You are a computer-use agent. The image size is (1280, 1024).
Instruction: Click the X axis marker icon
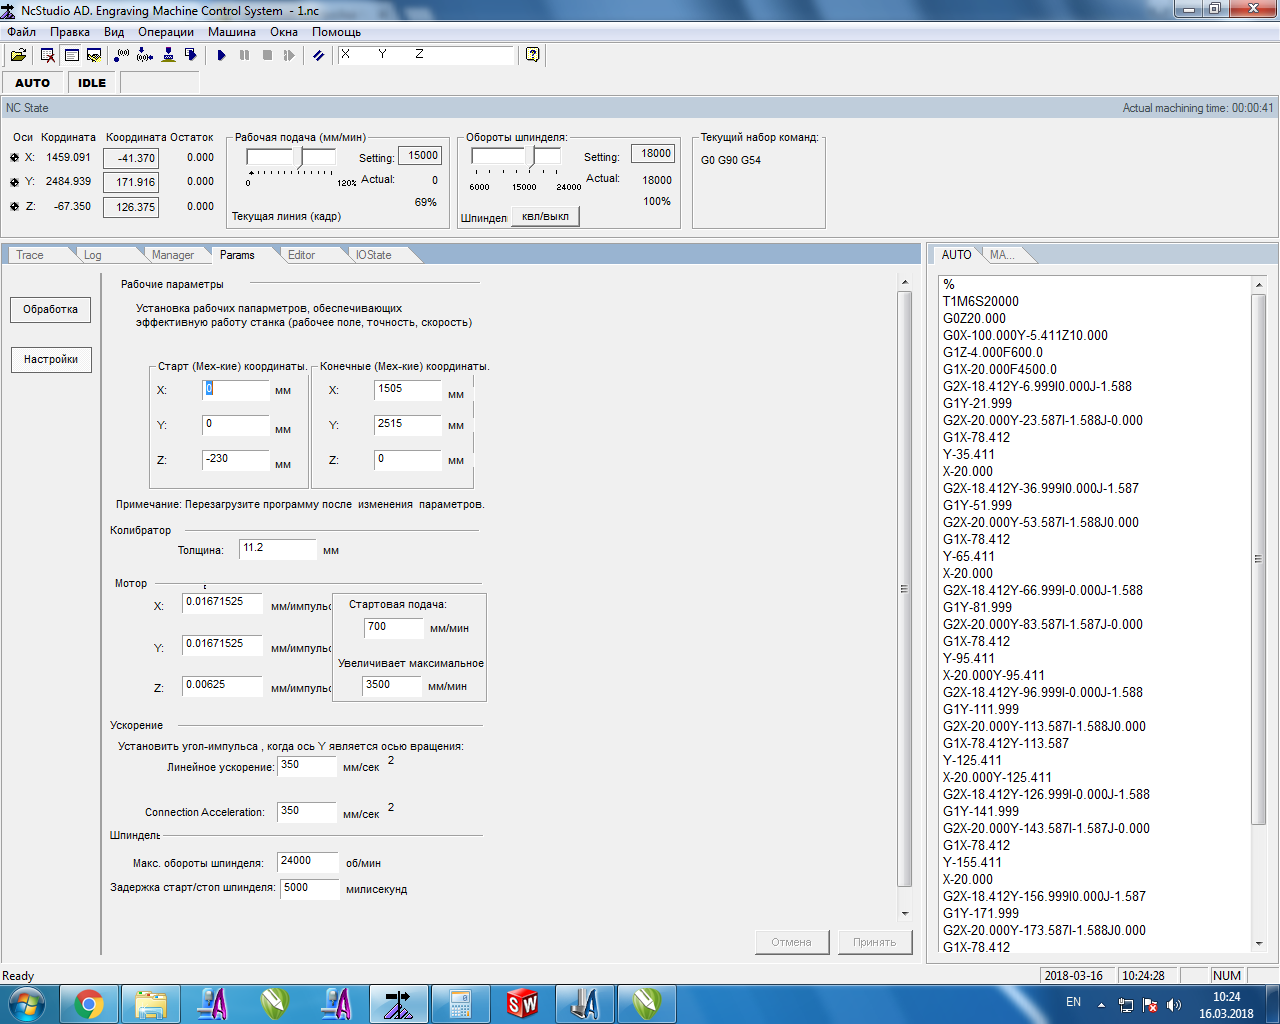coord(14,158)
